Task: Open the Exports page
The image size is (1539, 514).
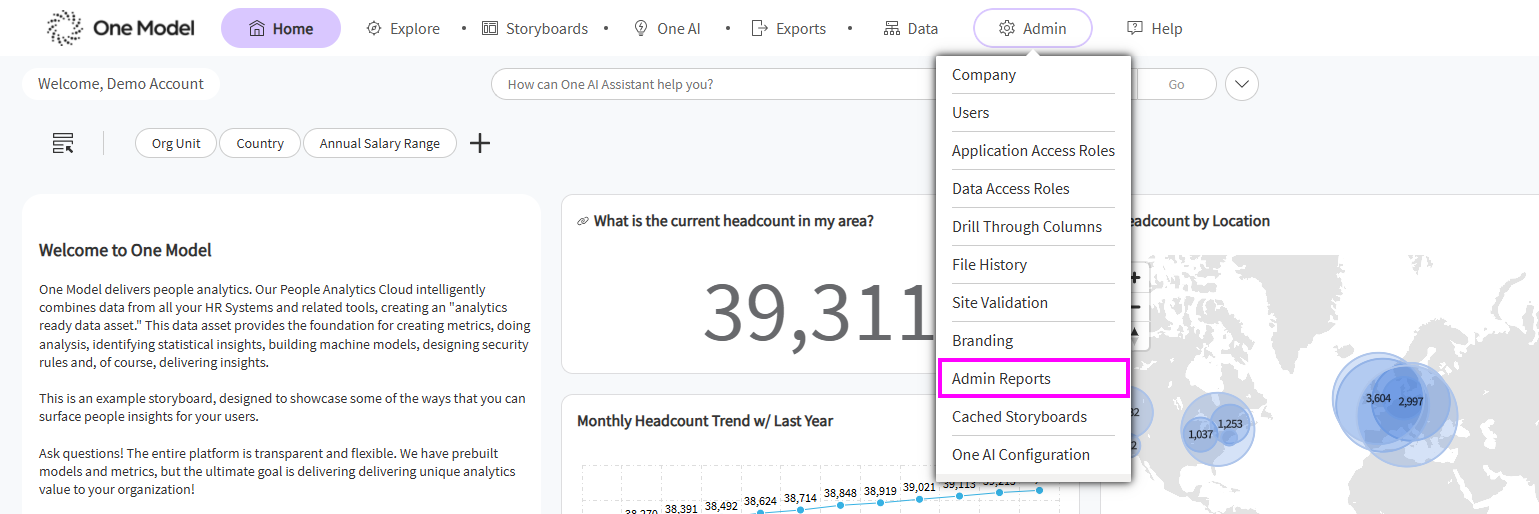Action: click(789, 29)
